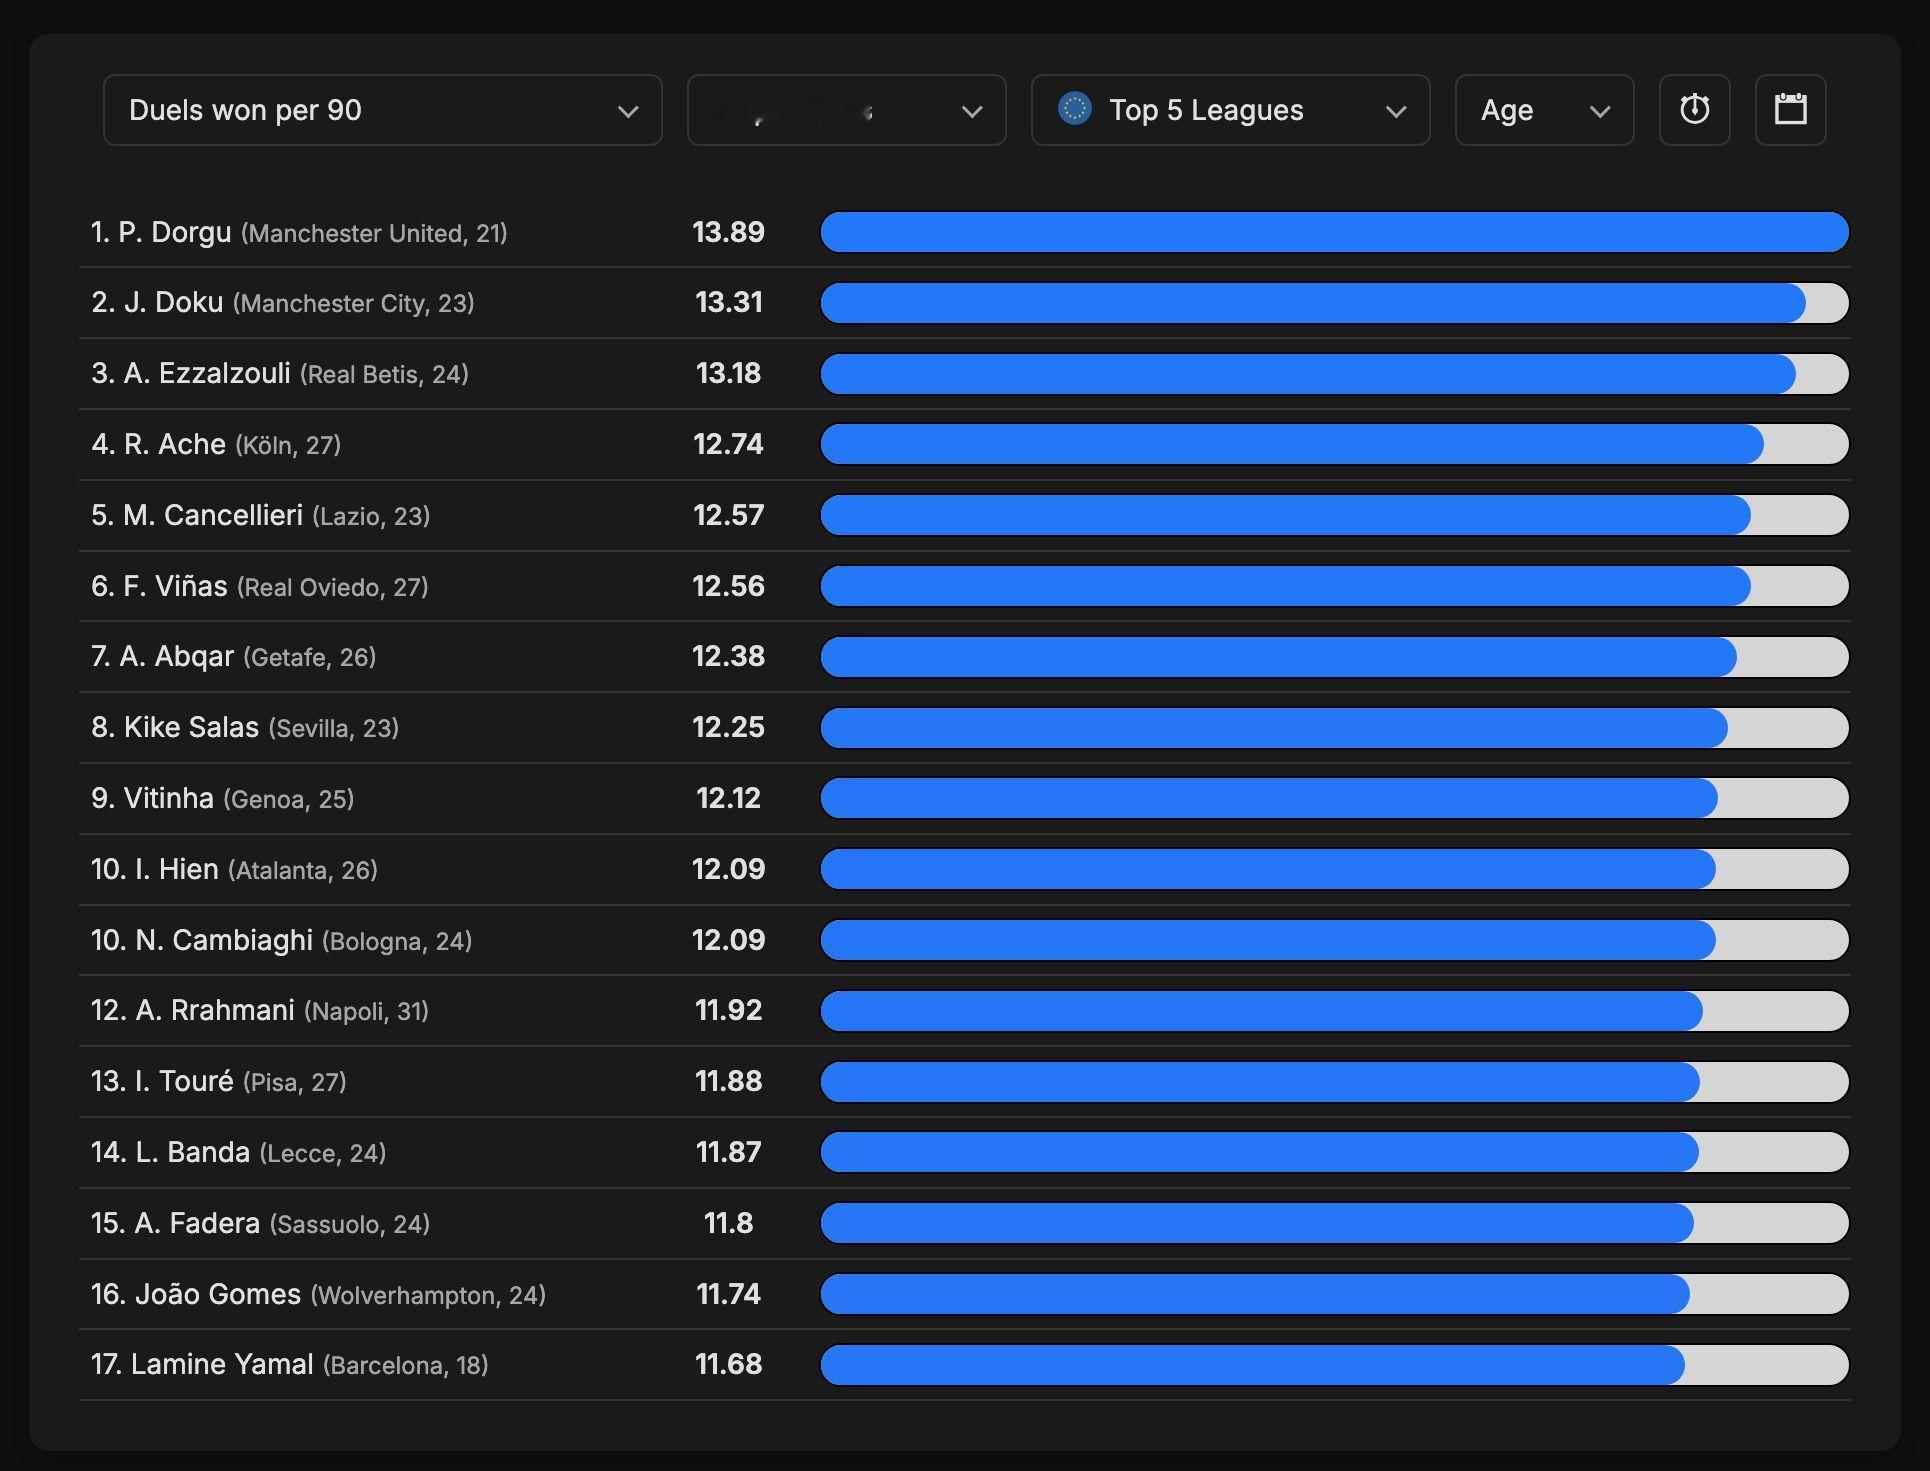
Task: Select A. Rrahmani Napoli entry
Action: point(260,1011)
